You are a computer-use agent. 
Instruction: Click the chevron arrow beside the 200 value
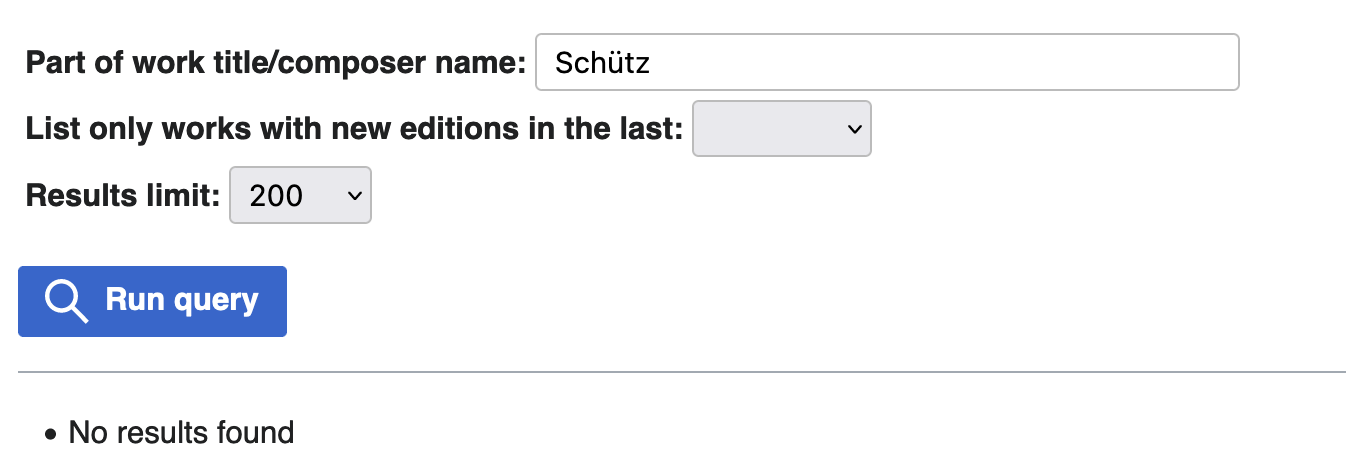pyautogui.click(x=353, y=195)
